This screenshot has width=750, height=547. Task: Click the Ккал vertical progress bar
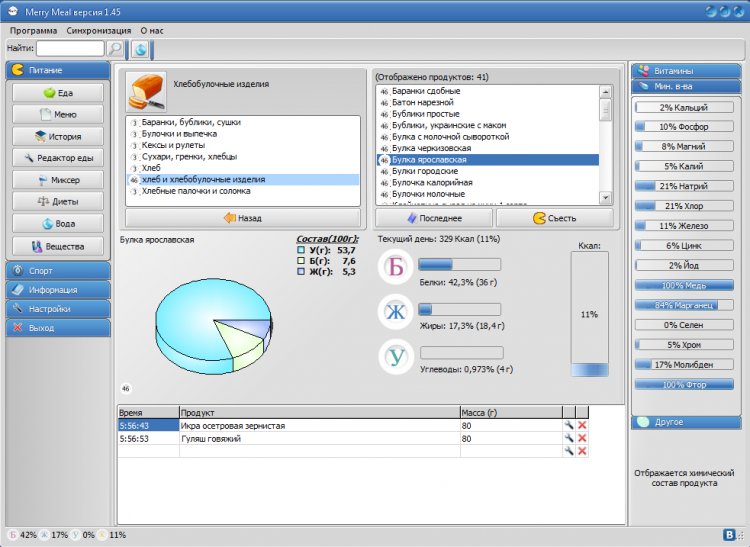point(589,315)
